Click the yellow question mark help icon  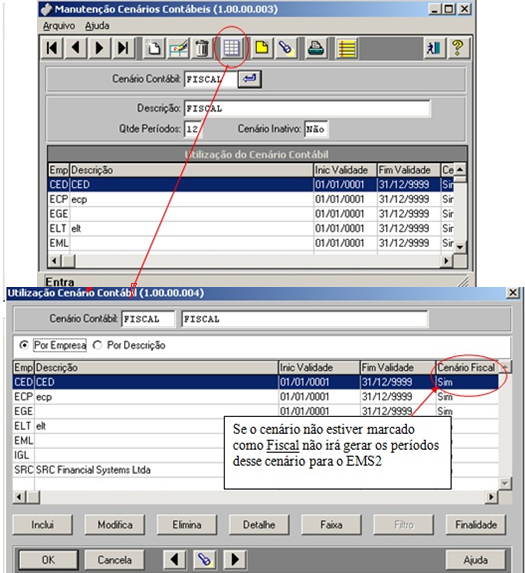(x=458, y=48)
